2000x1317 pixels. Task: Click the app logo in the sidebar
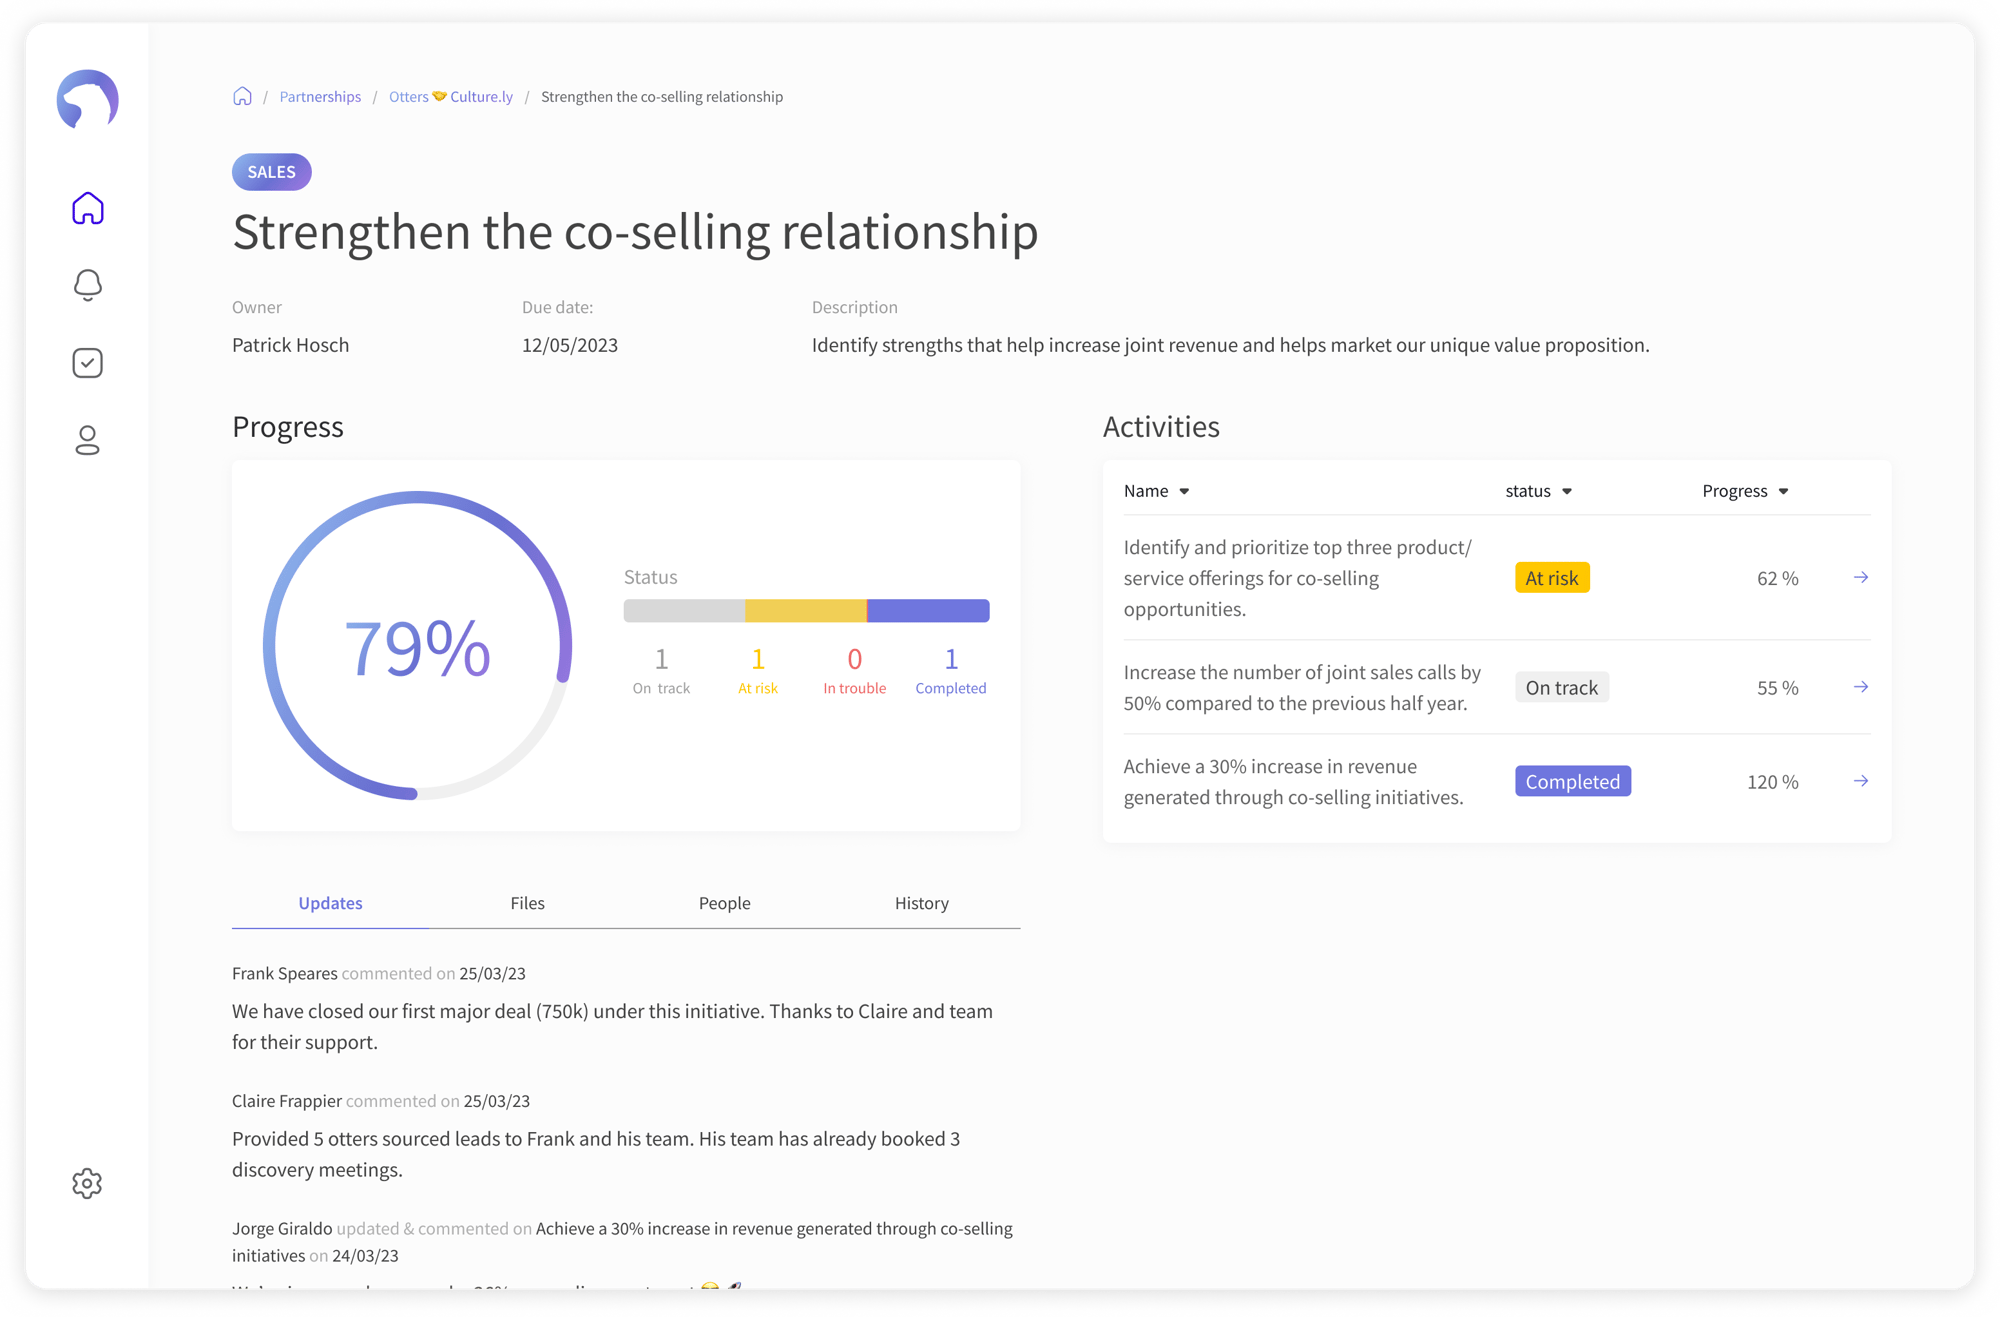[88, 99]
